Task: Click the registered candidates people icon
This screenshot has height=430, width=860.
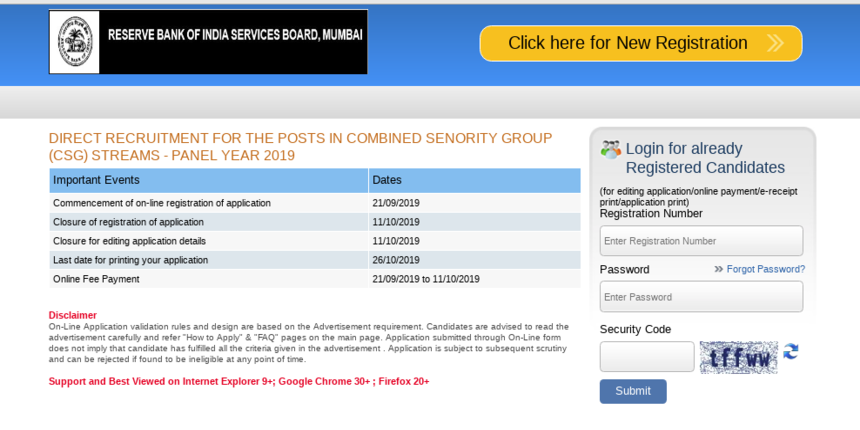Action: point(610,150)
